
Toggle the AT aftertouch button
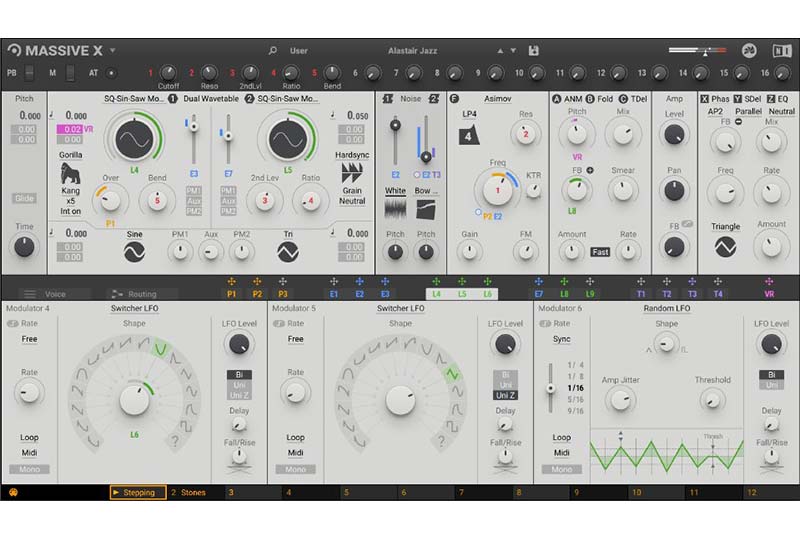(111, 73)
